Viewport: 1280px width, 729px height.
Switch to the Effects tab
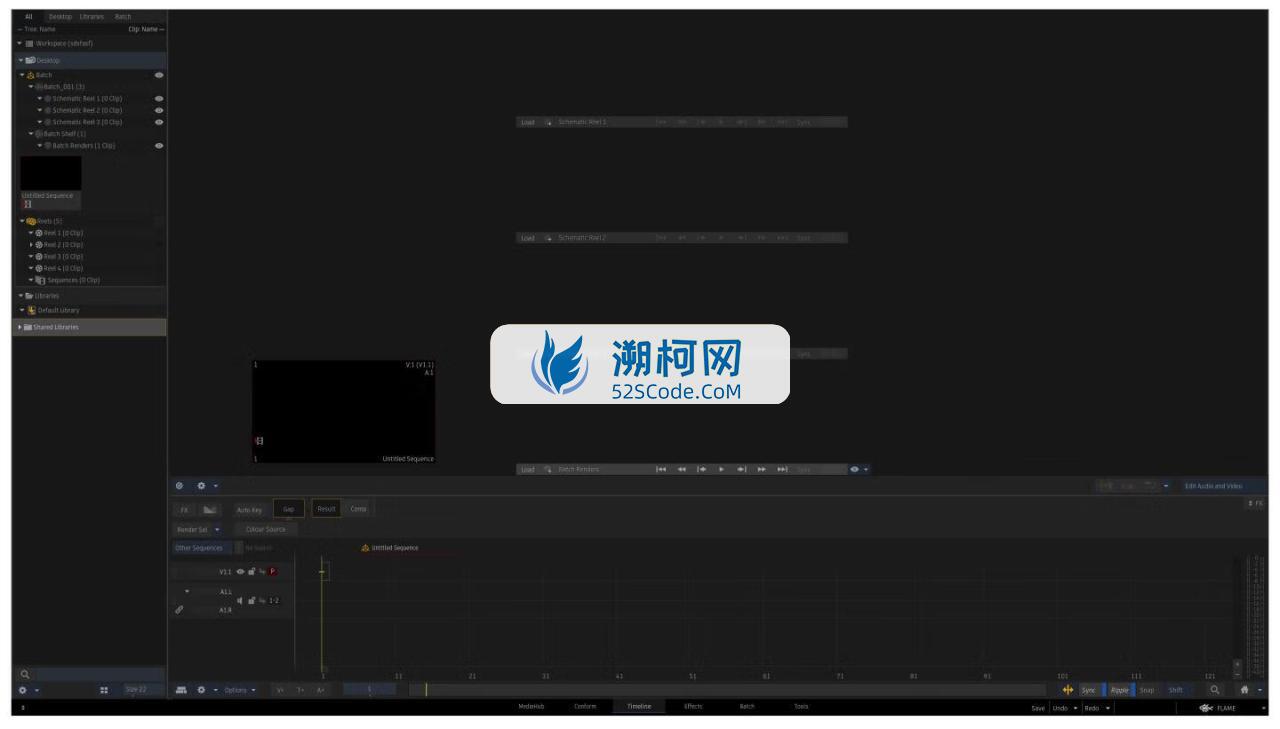[693, 707]
